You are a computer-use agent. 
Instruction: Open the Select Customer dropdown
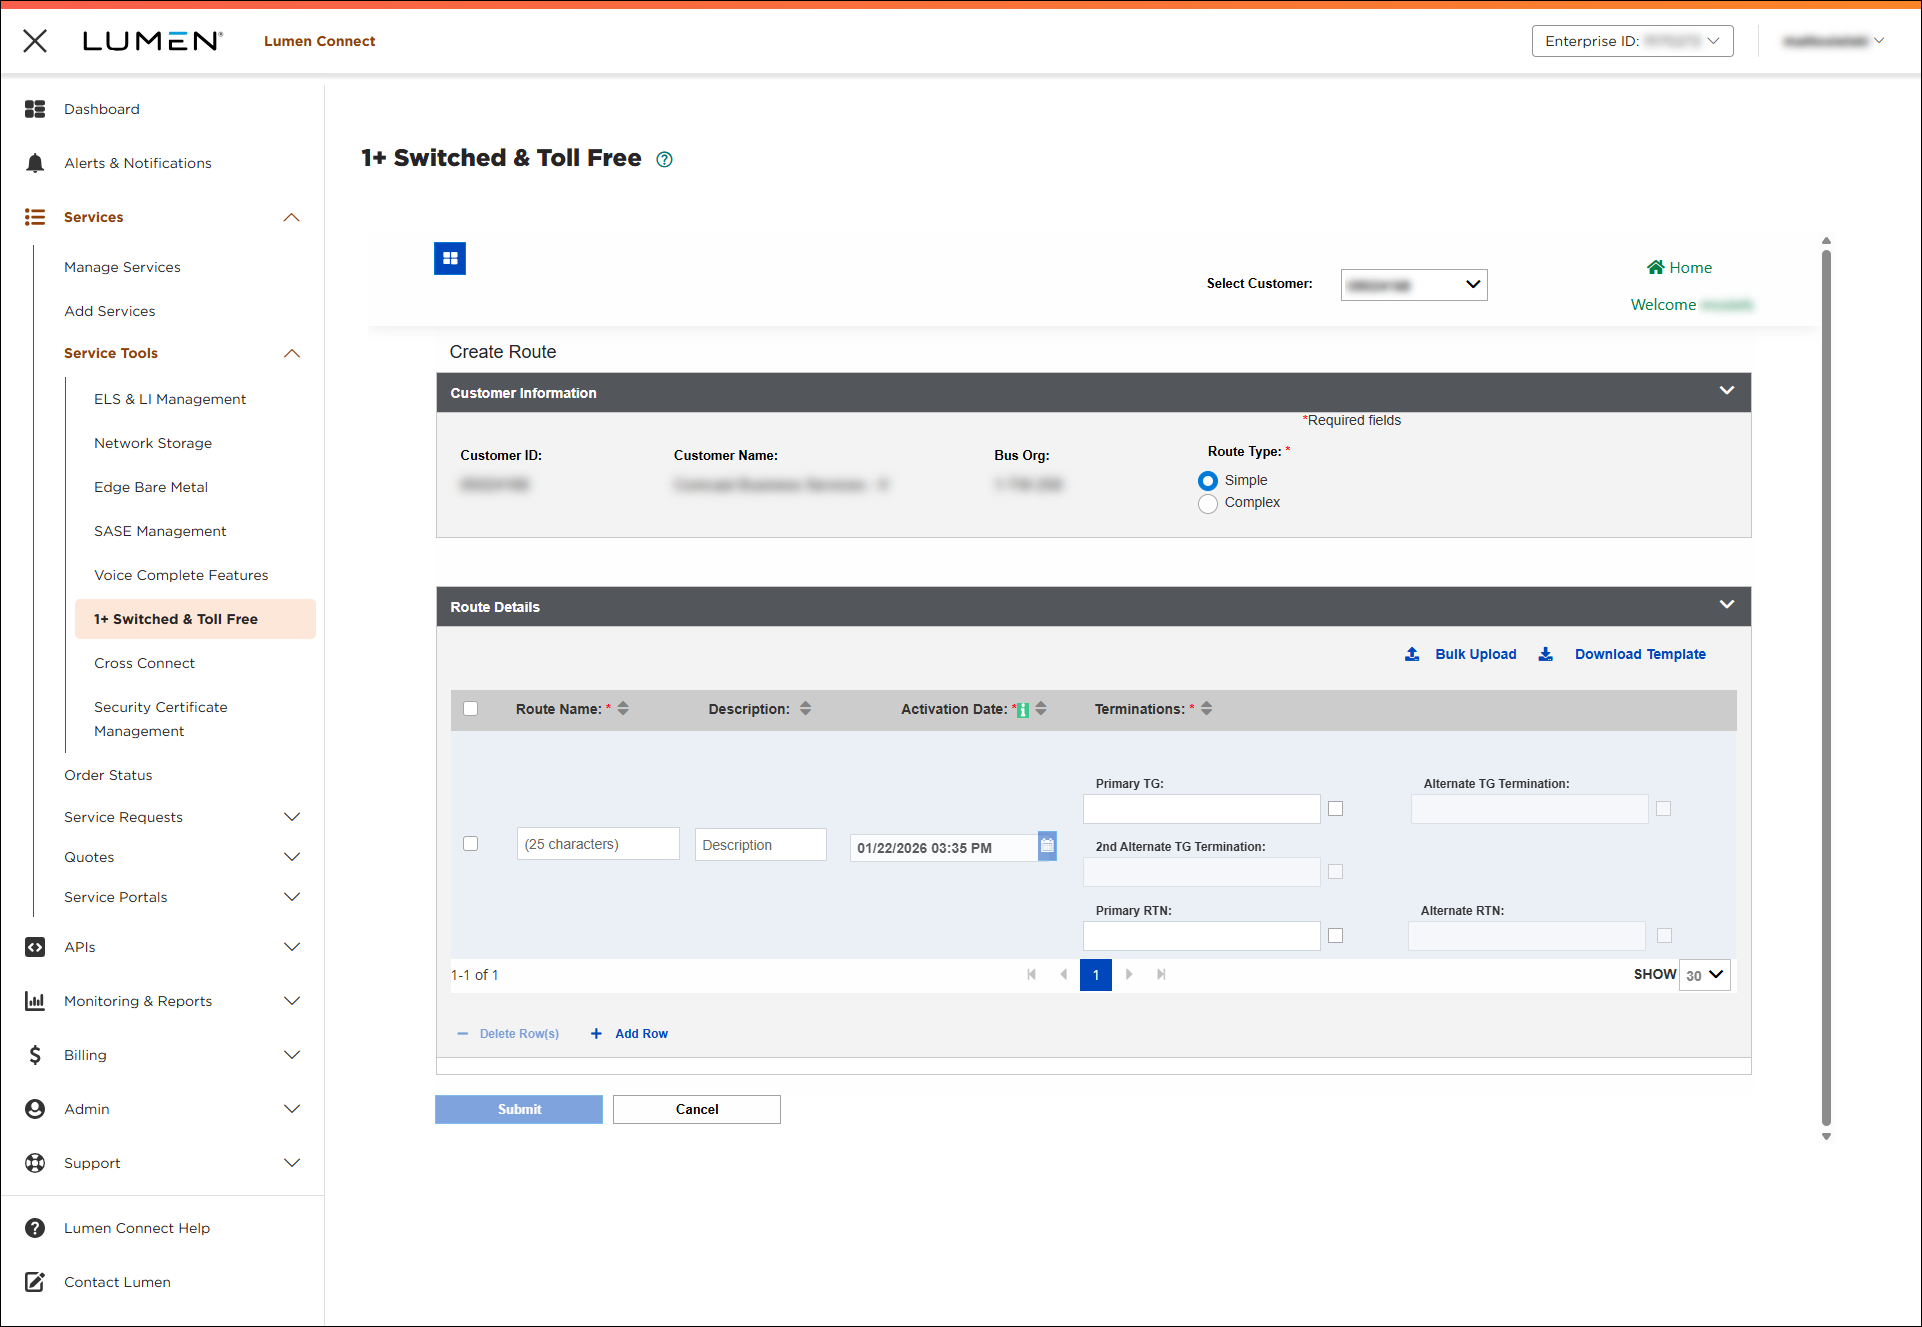[x=1414, y=285]
